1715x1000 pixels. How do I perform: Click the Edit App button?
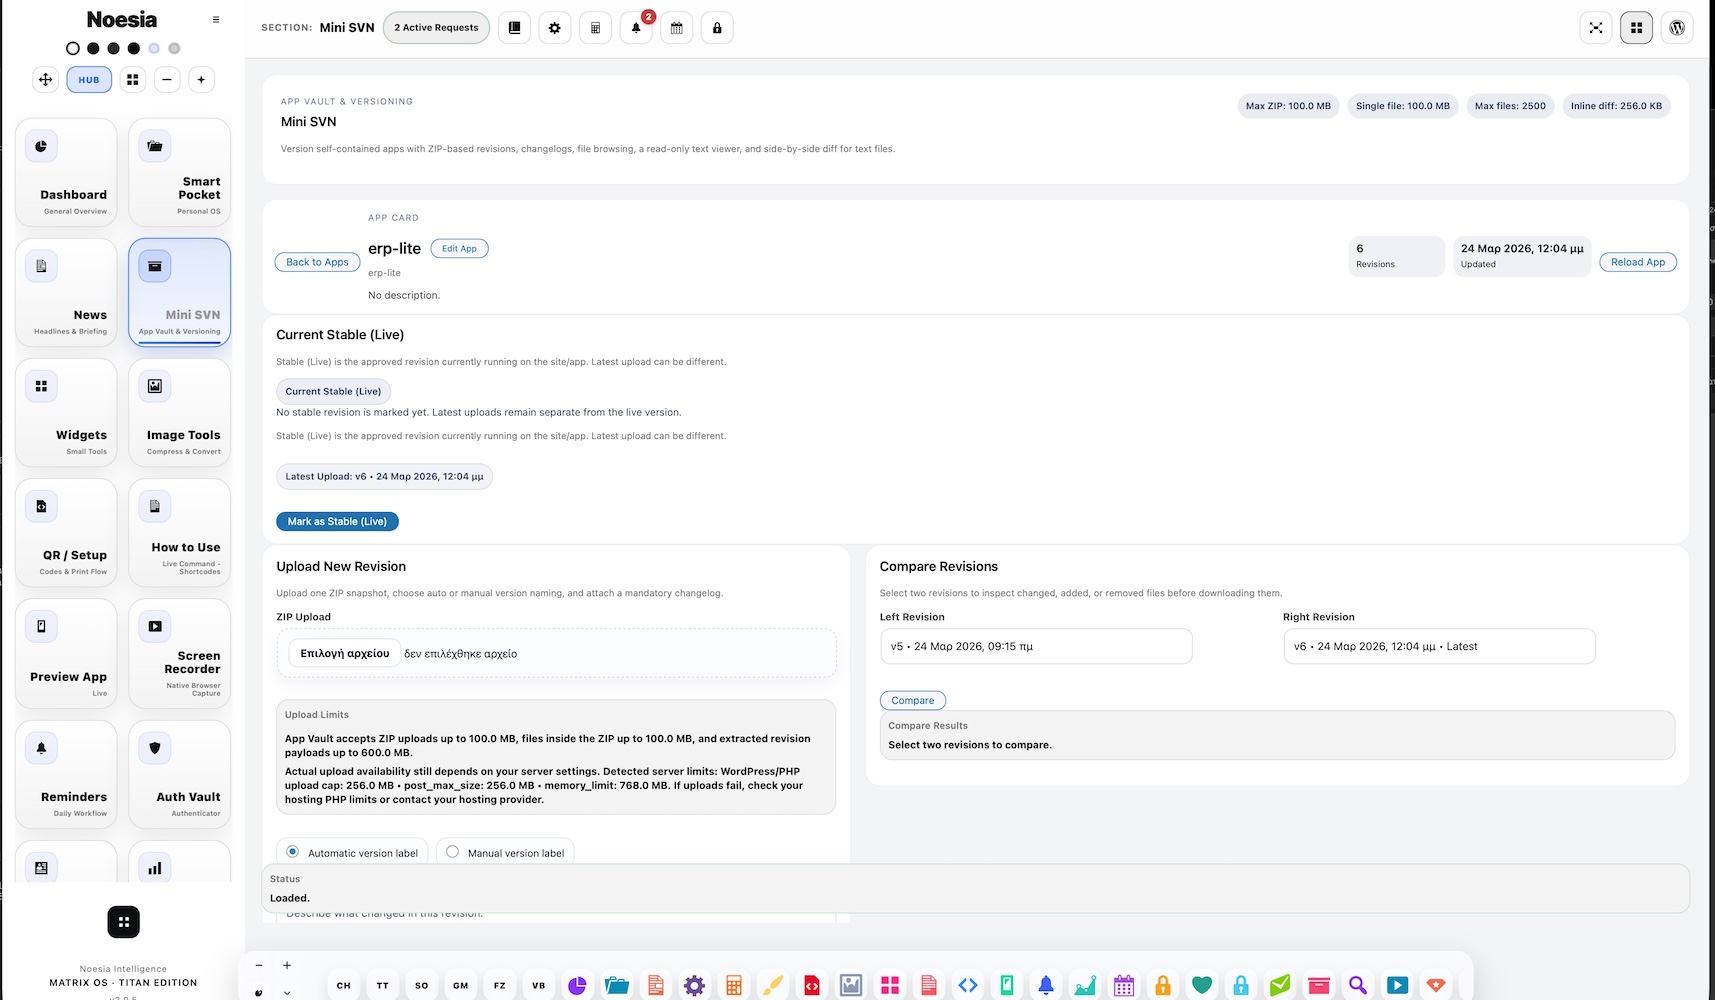(x=459, y=248)
